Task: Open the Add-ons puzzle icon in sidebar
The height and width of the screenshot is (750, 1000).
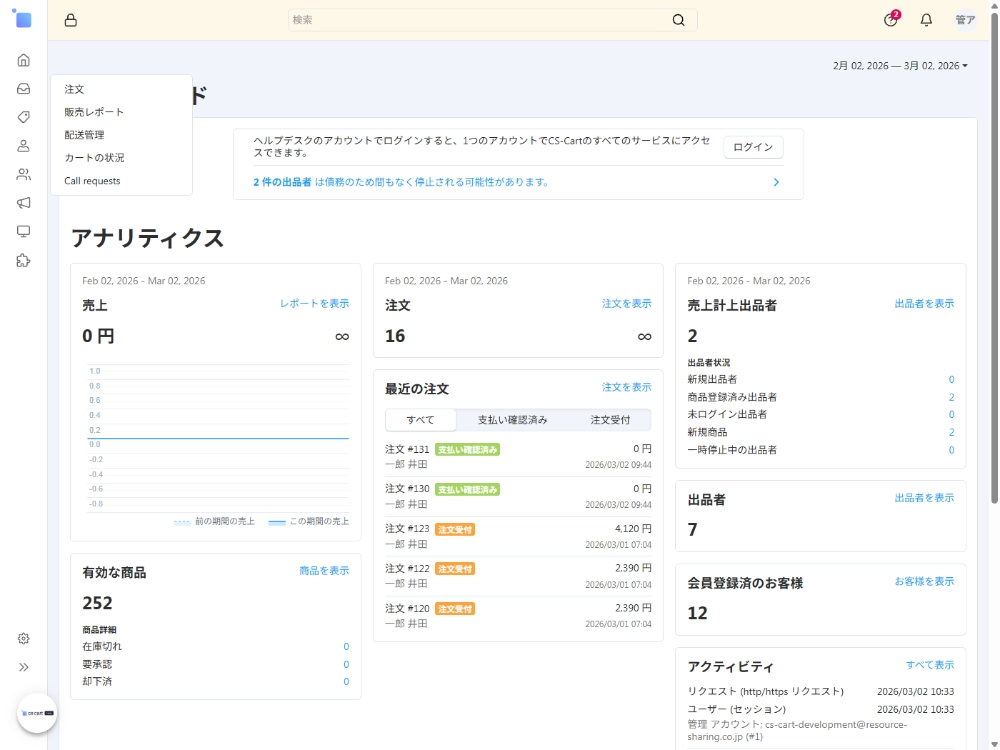Action: pos(23,260)
